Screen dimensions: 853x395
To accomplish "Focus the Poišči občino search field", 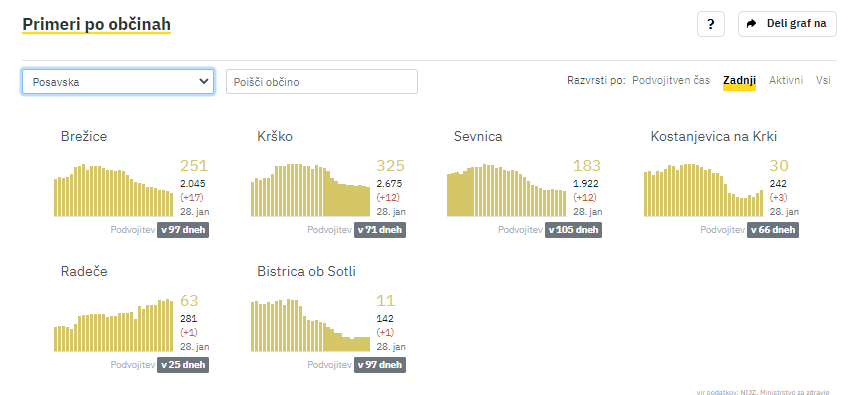I will pos(322,82).
